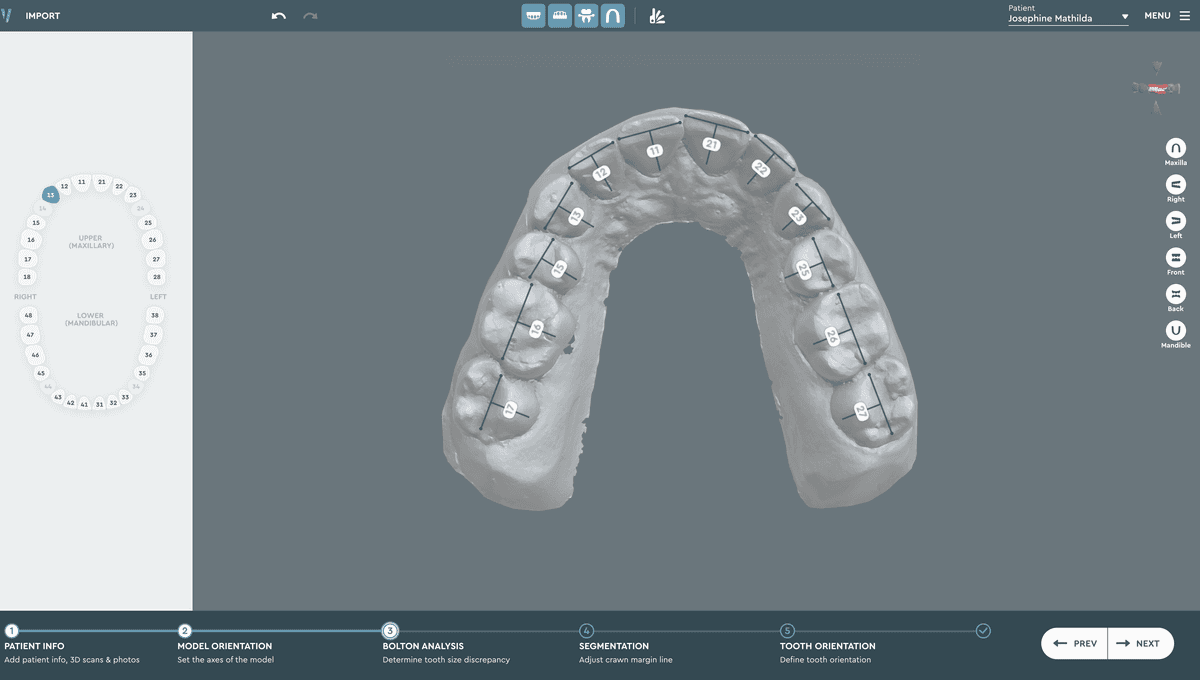Viewport: 1200px width, 680px height.
Task: Click the IMPORT menu item
Action: pos(42,15)
